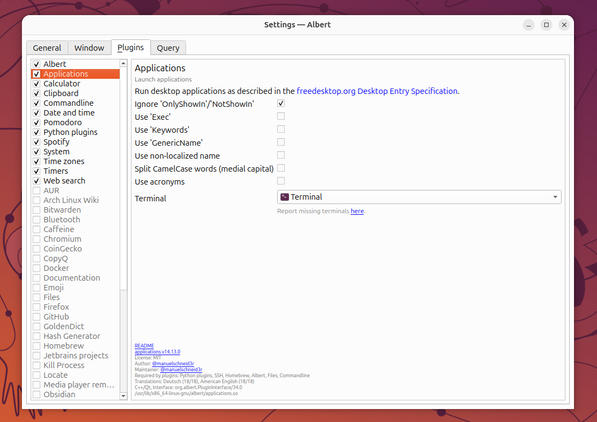Open the Query tab
This screenshot has height=422, width=597.
168,48
